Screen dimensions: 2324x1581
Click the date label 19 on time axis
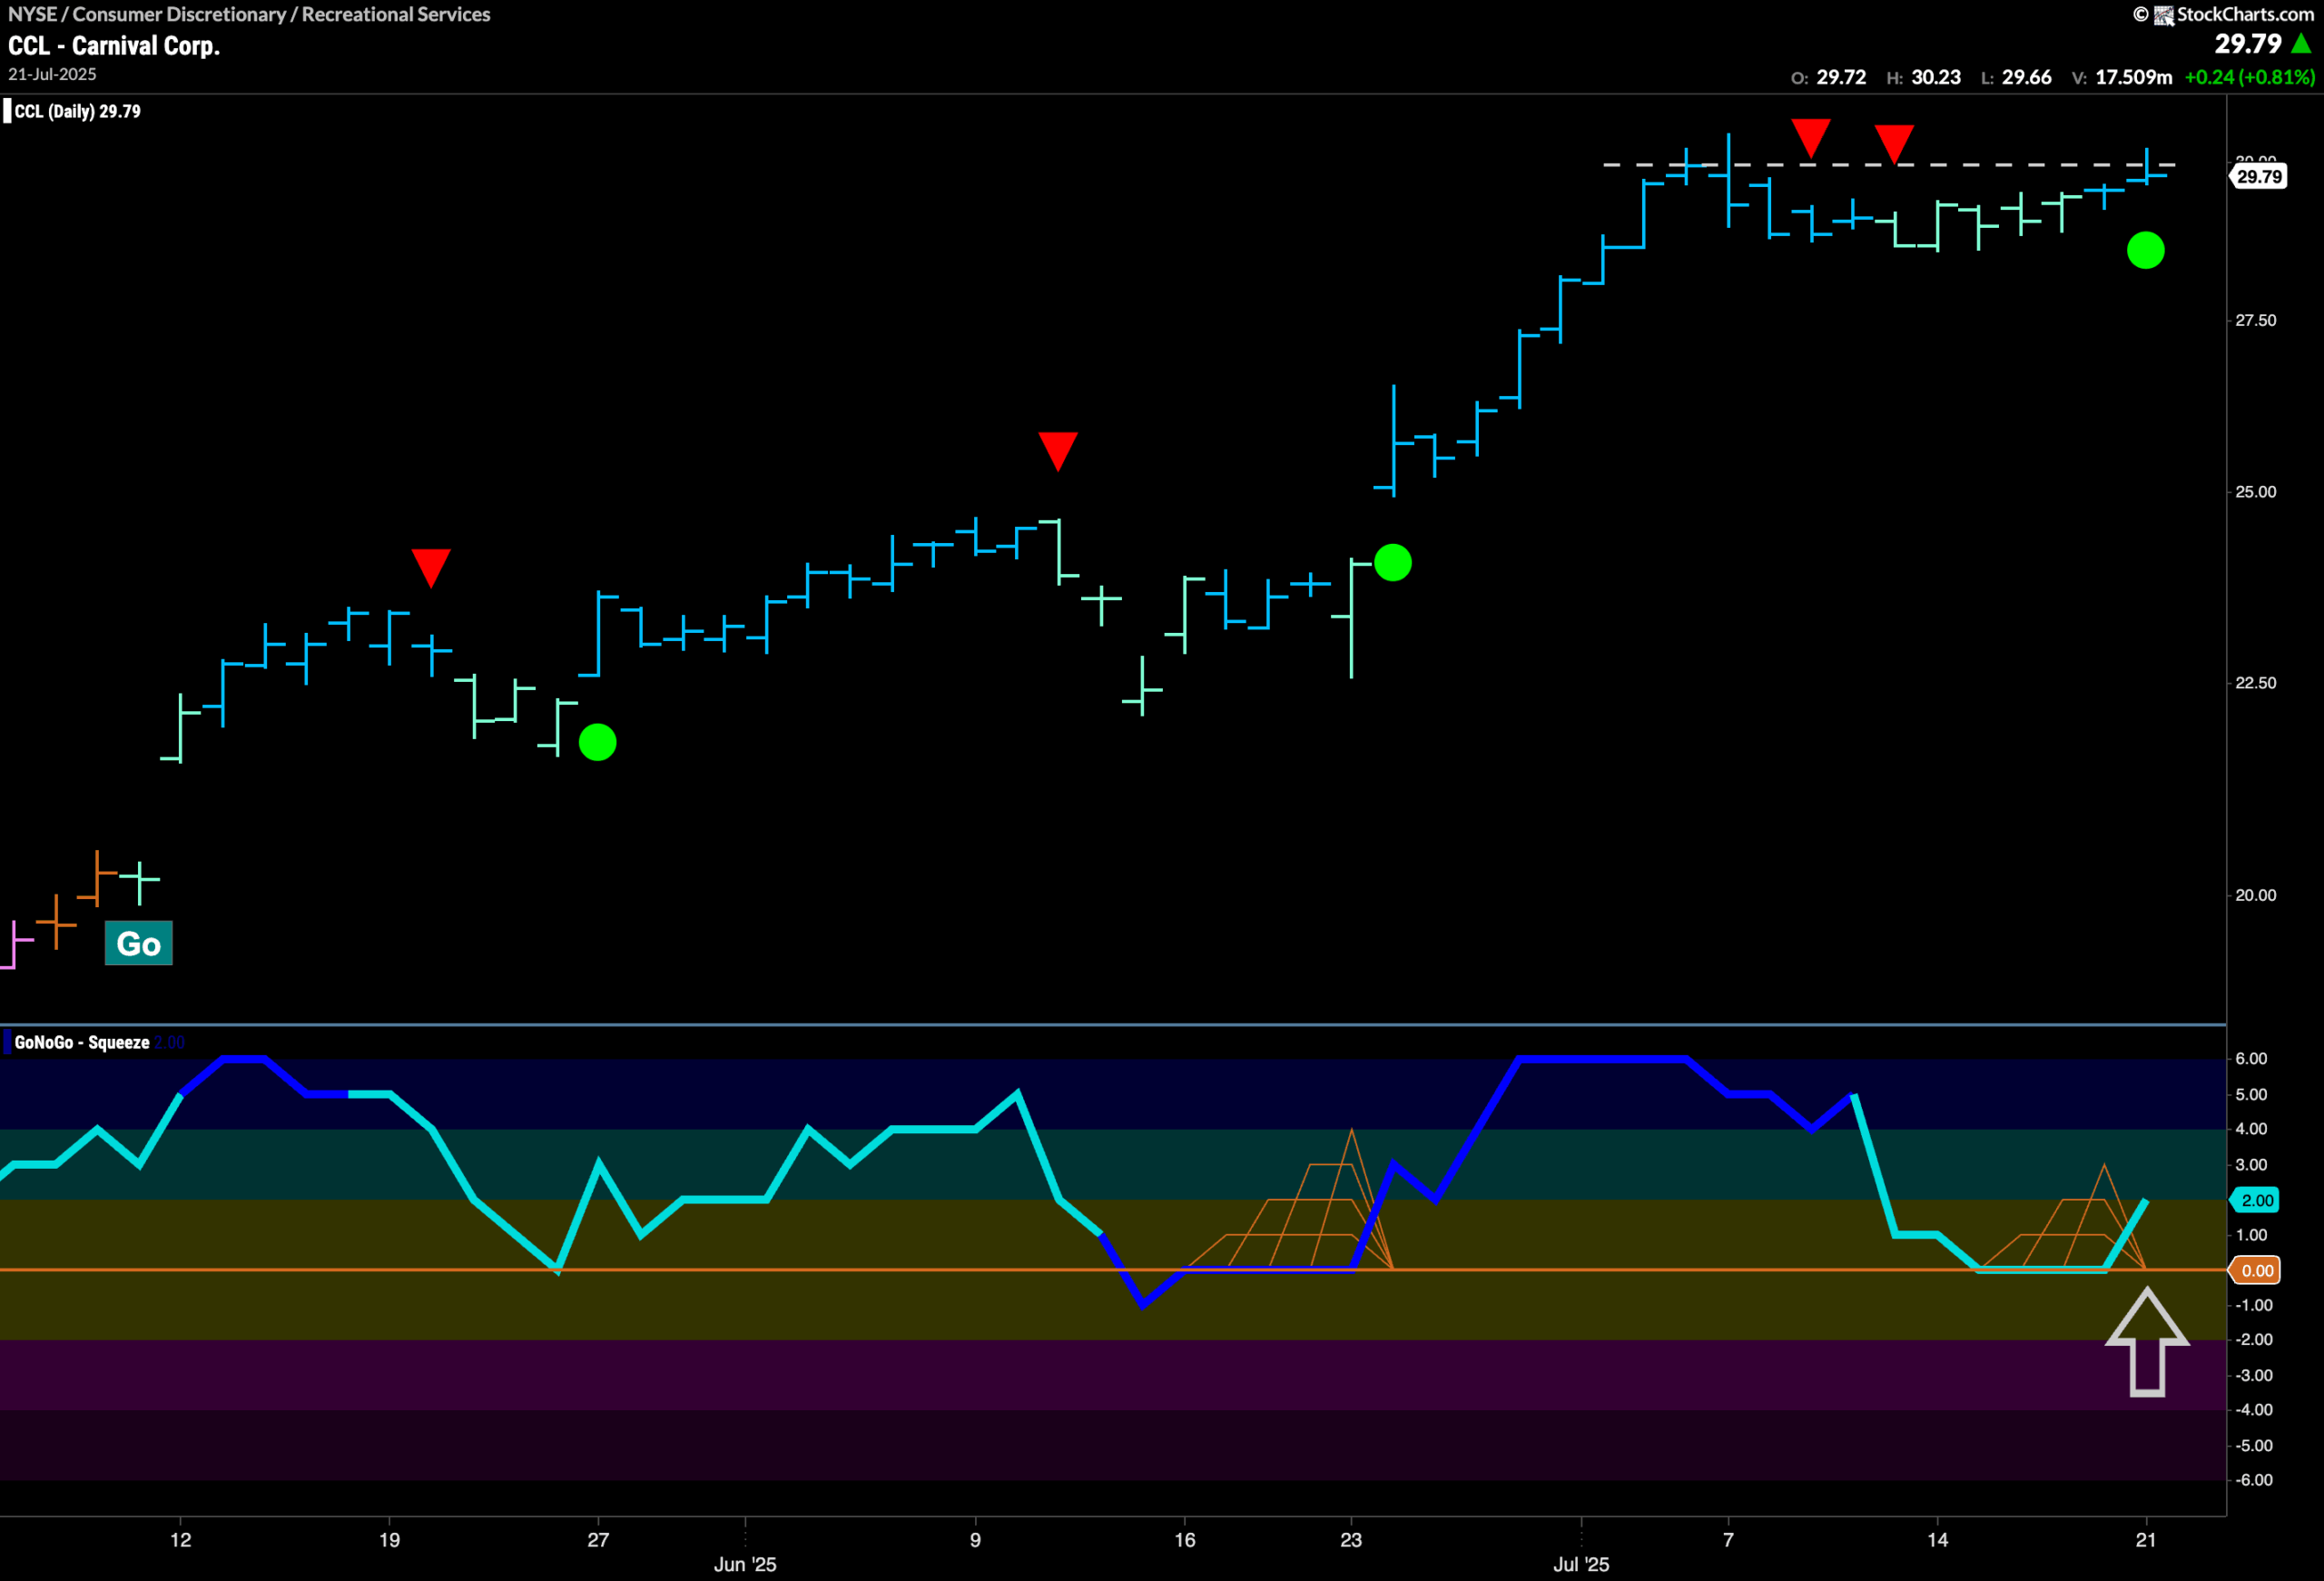(x=389, y=1539)
